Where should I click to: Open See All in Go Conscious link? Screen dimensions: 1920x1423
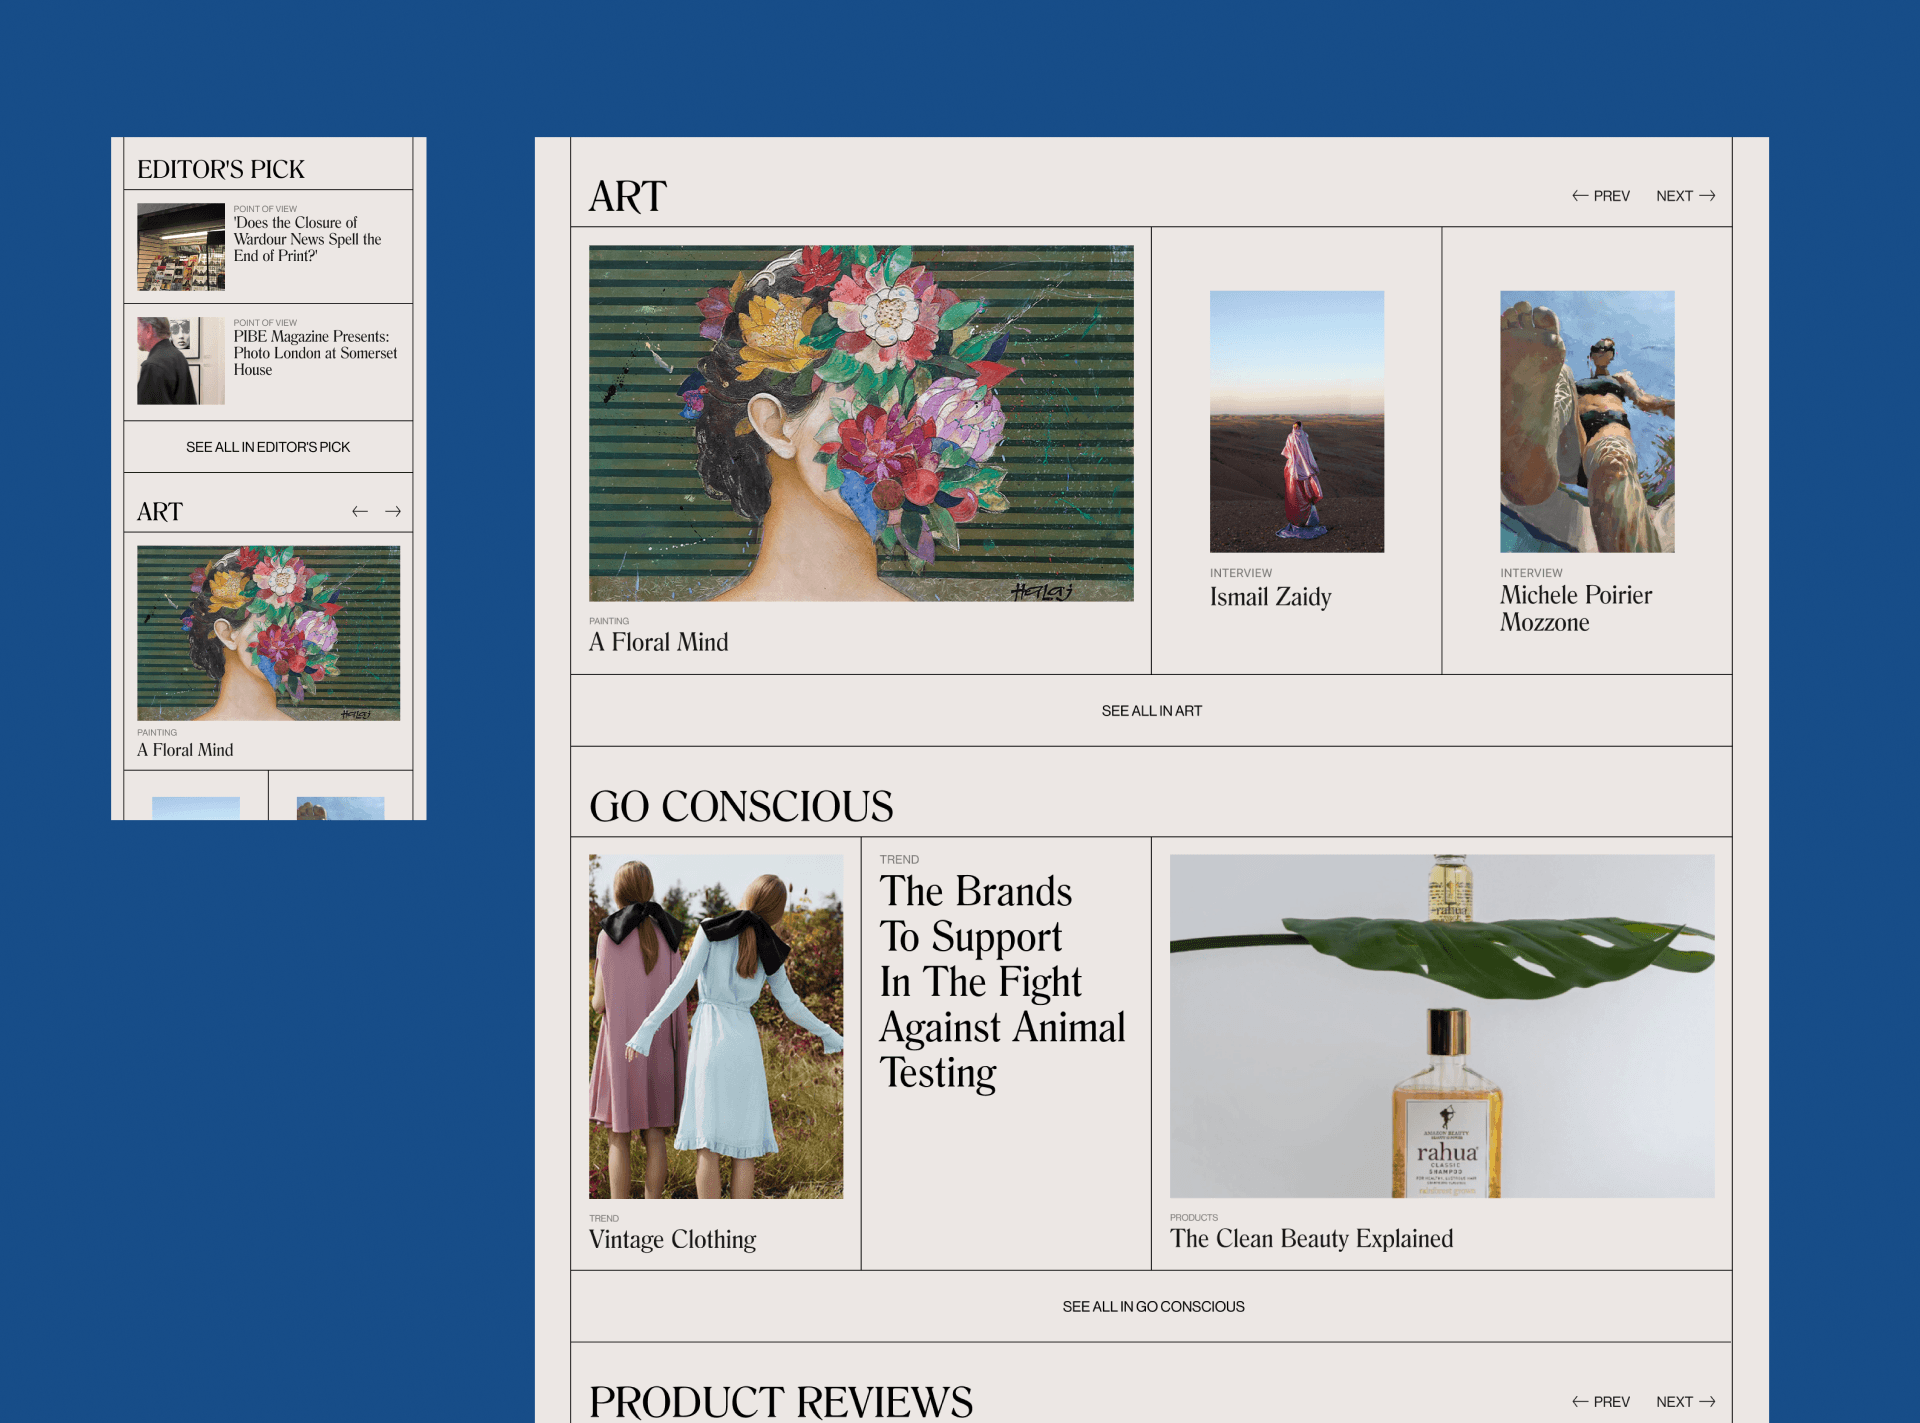(x=1152, y=1306)
